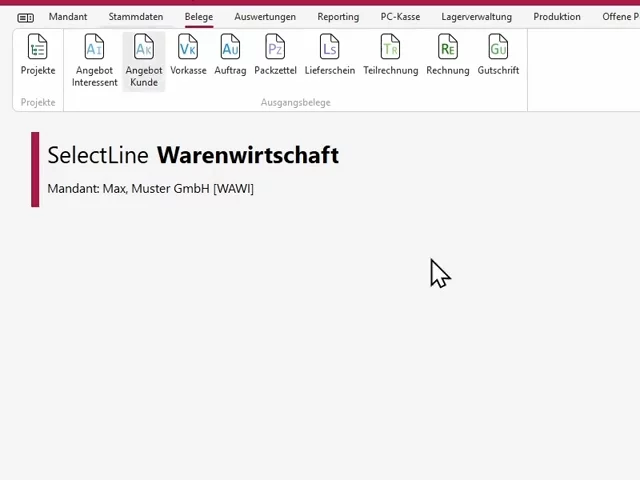Open the Mandant menu tab
The height and width of the screenshot is (480, 640).
tap(68, 17)
